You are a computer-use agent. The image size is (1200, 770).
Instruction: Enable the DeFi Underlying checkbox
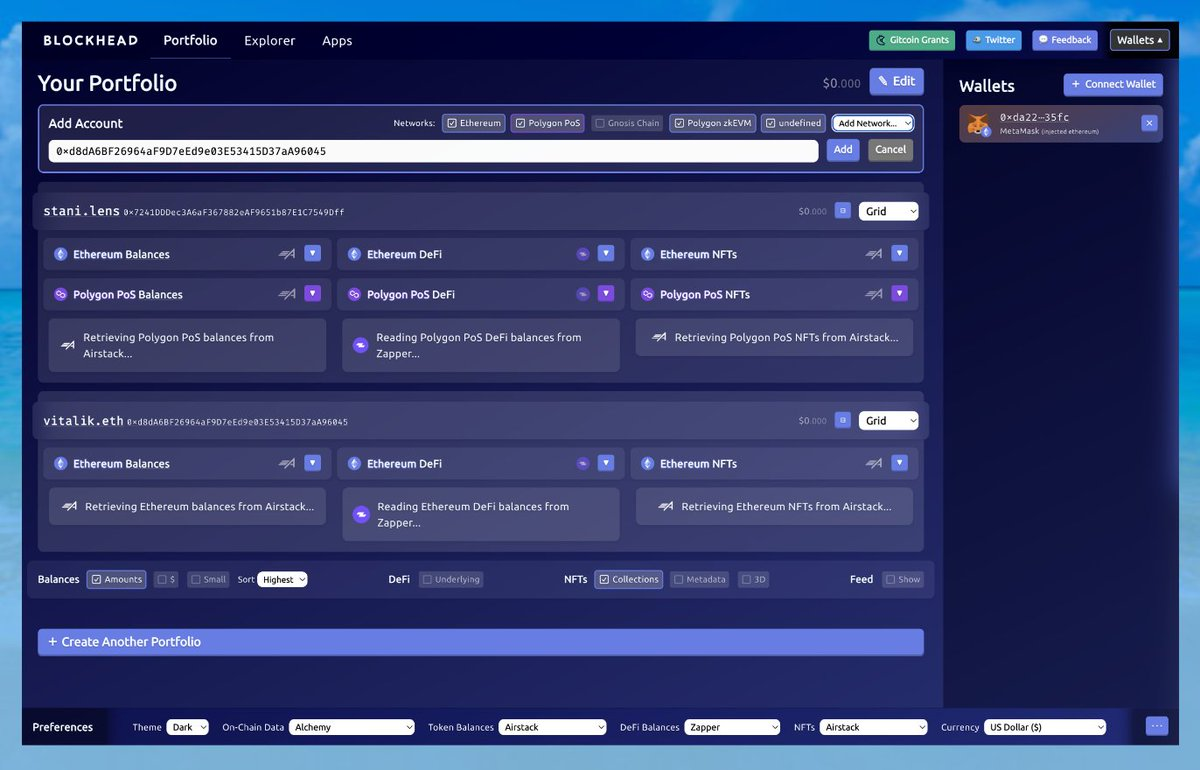427,579
